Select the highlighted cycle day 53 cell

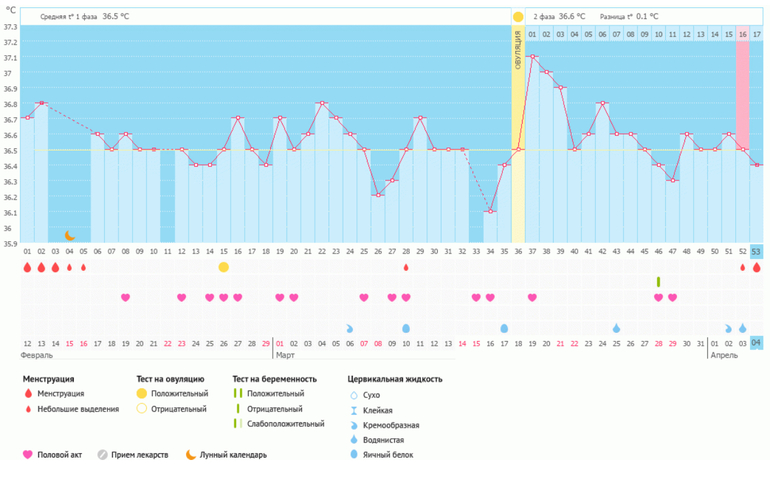tap(756, 251)
